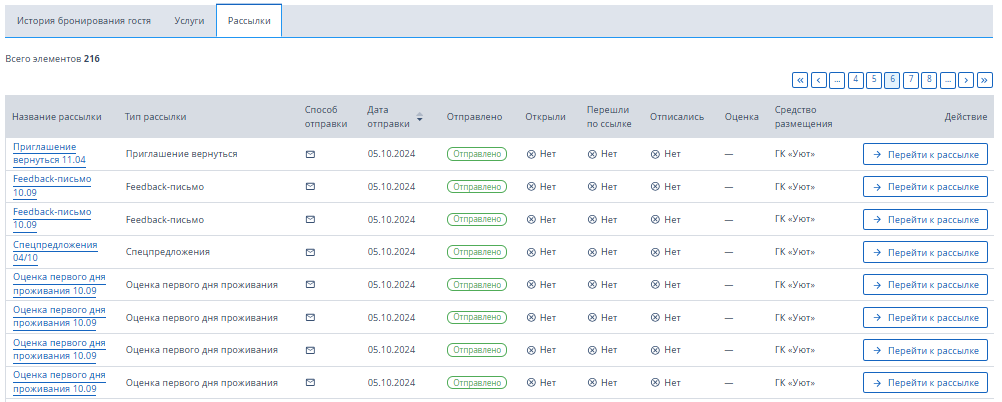Open Приглашение вернуться 11.04 link
1002x402 pixels.
click(x=49, y=153)
